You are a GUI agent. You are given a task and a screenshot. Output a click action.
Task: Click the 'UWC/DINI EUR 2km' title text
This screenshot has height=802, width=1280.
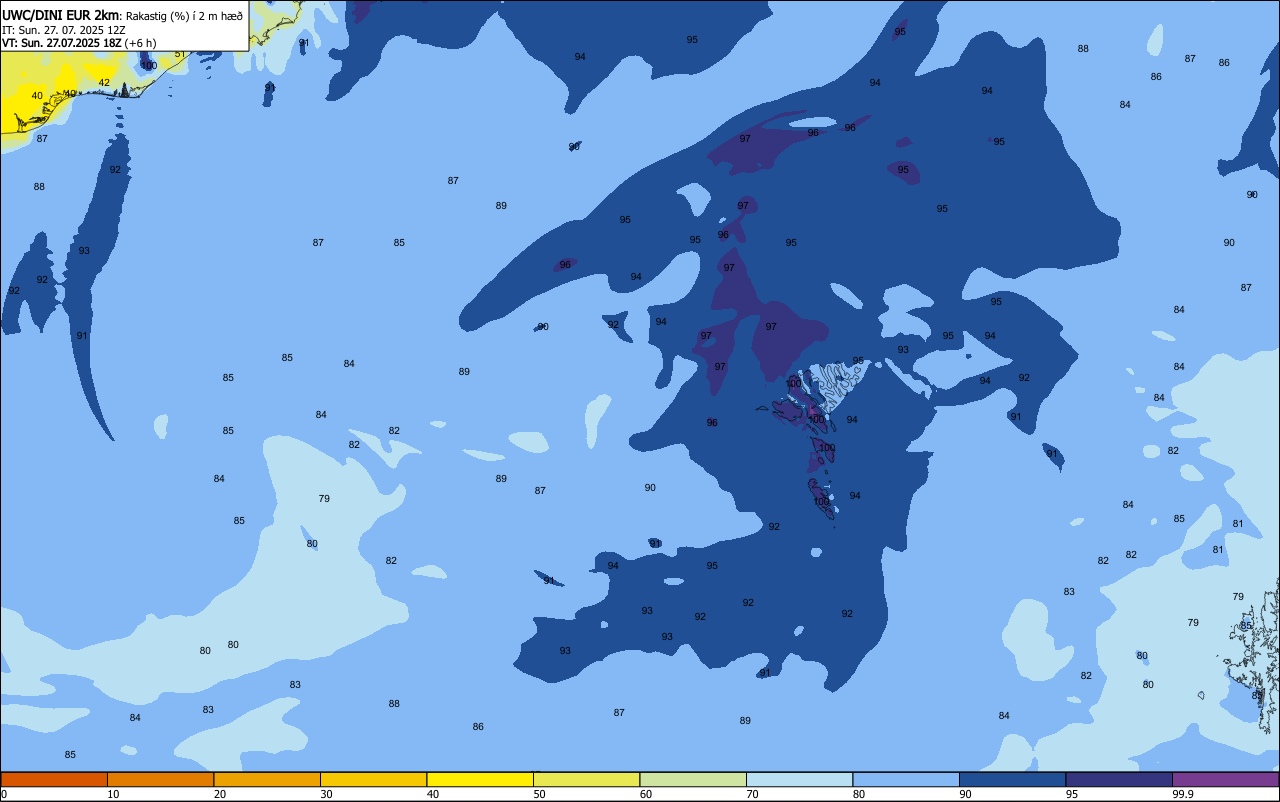(60, 15)
